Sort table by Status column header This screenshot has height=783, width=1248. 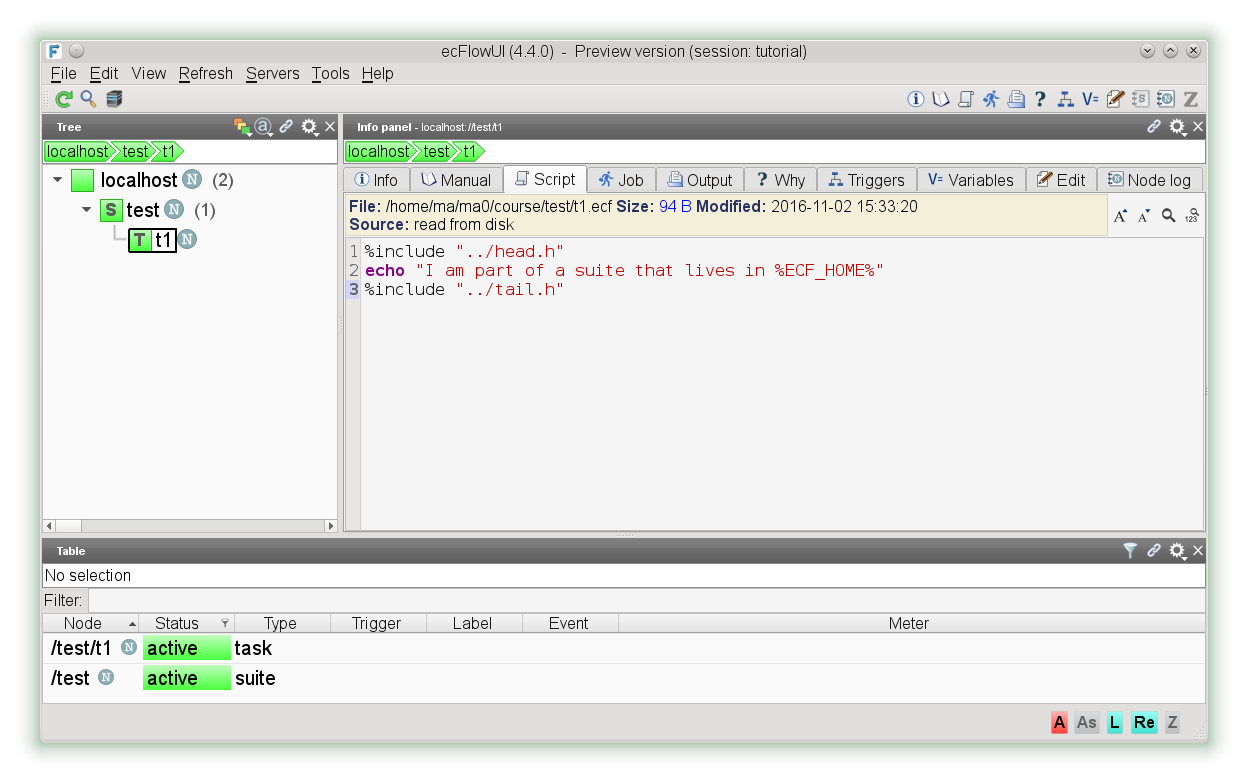[x=177, y=623]
